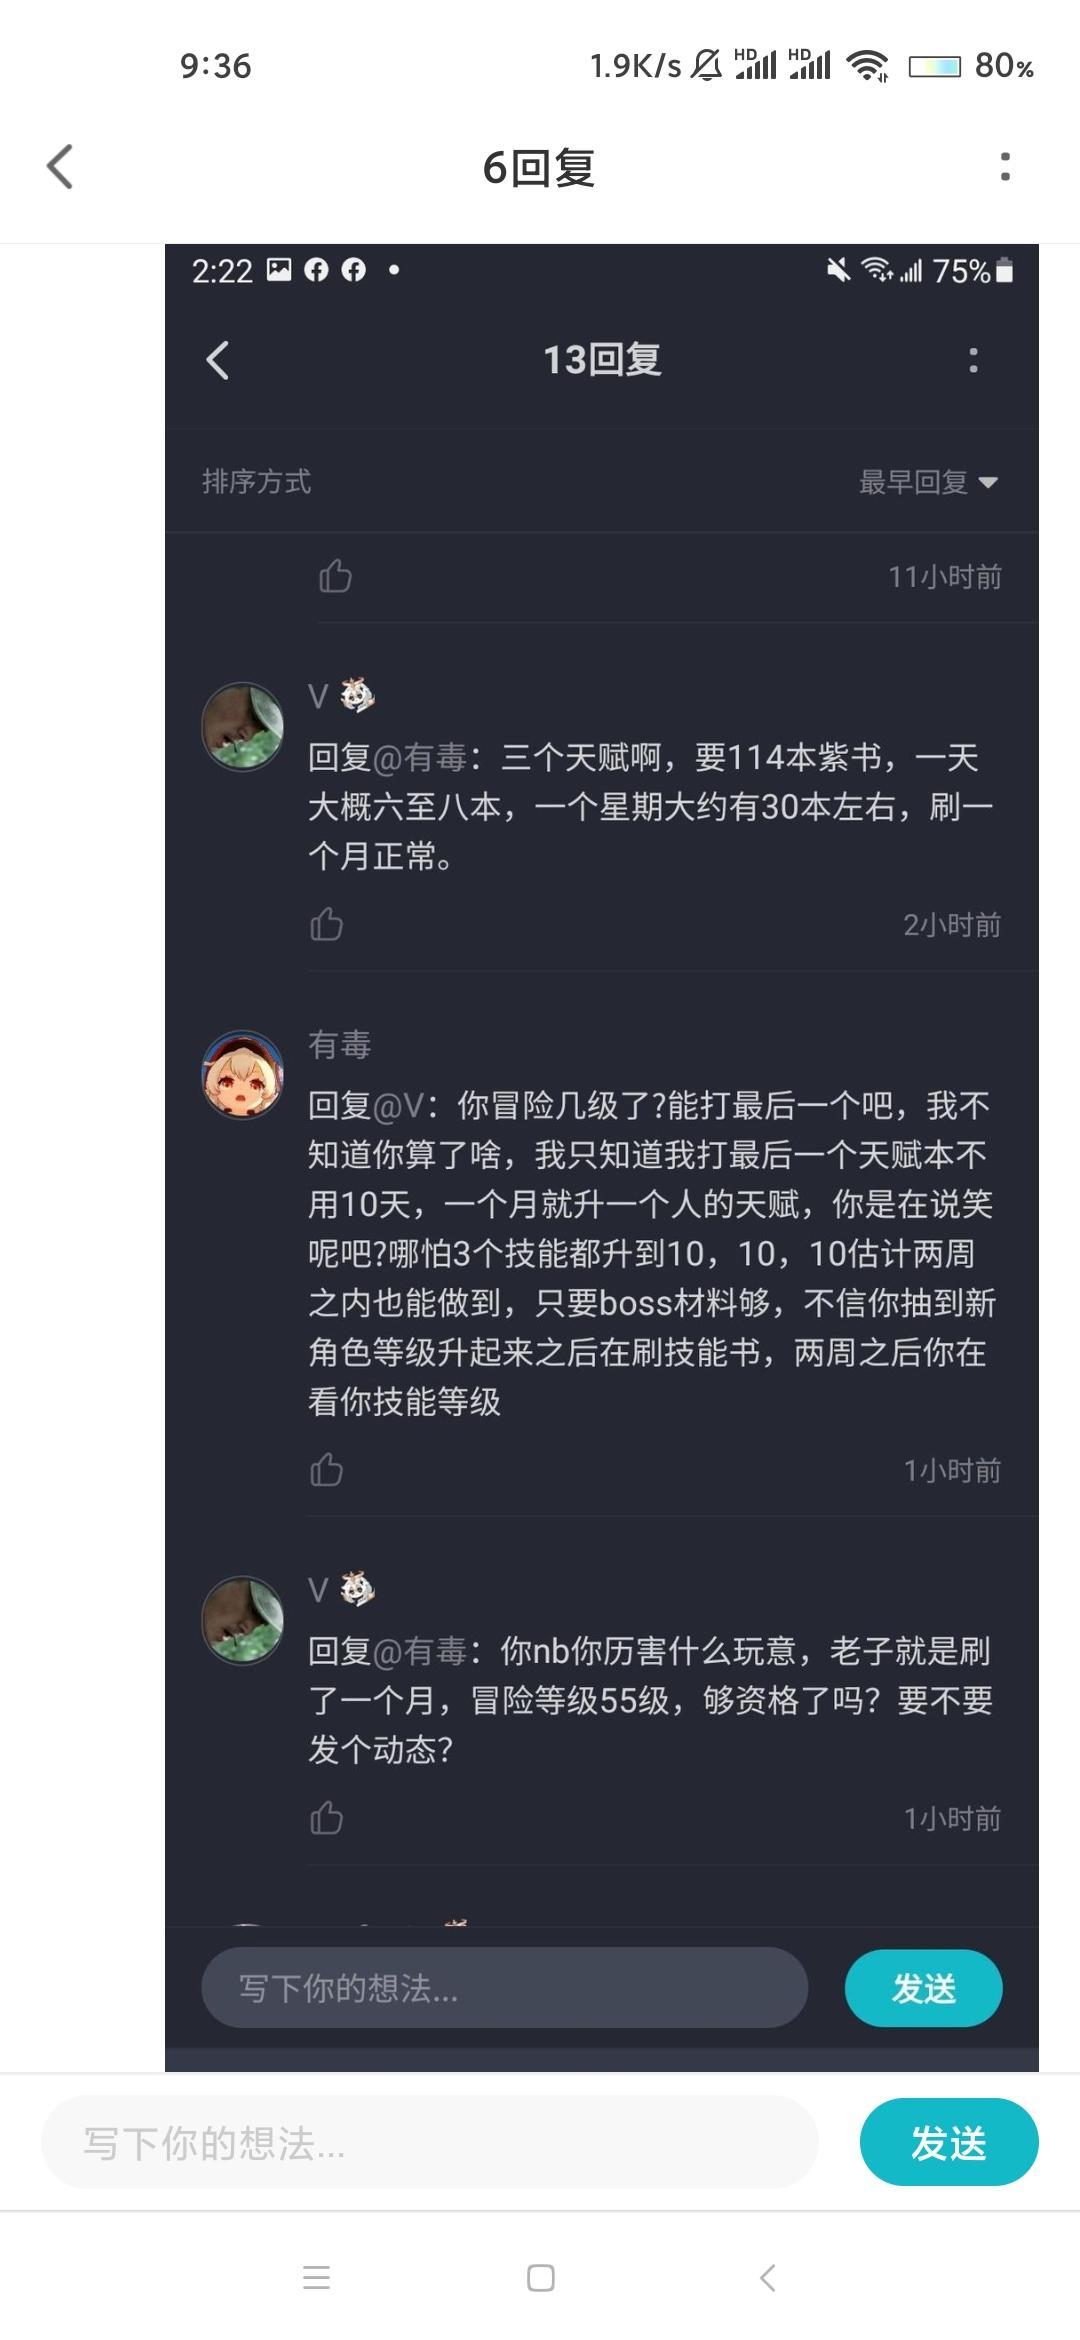Tap thumbs-up next to 11小时前

click(335, 576)
